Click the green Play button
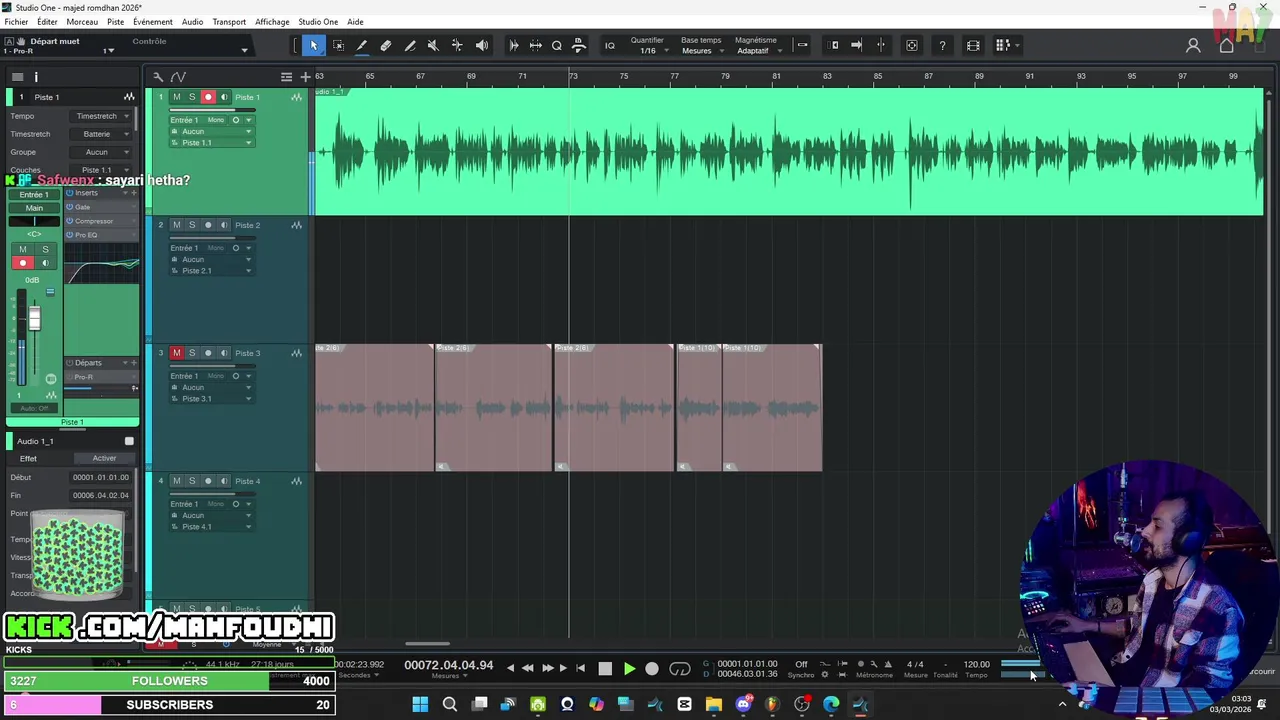1280x720 pixels. [x=629, y=669]
